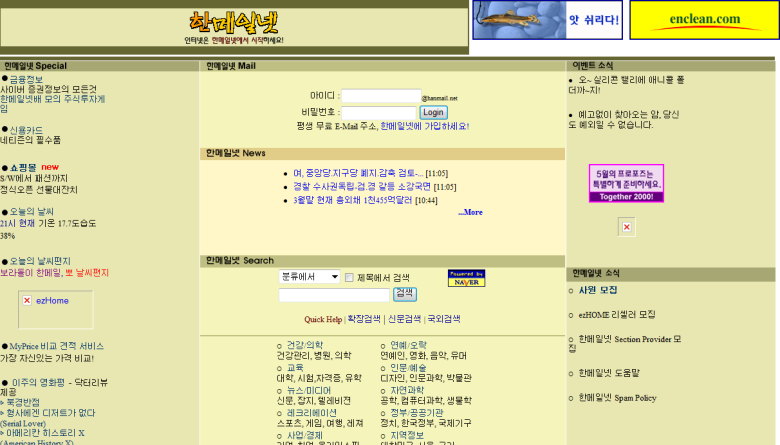The height and width of the screenshot is (445, 780).
Task: Open the 오늘의 날씨편지 link
Action: click(x=40, y=261)
